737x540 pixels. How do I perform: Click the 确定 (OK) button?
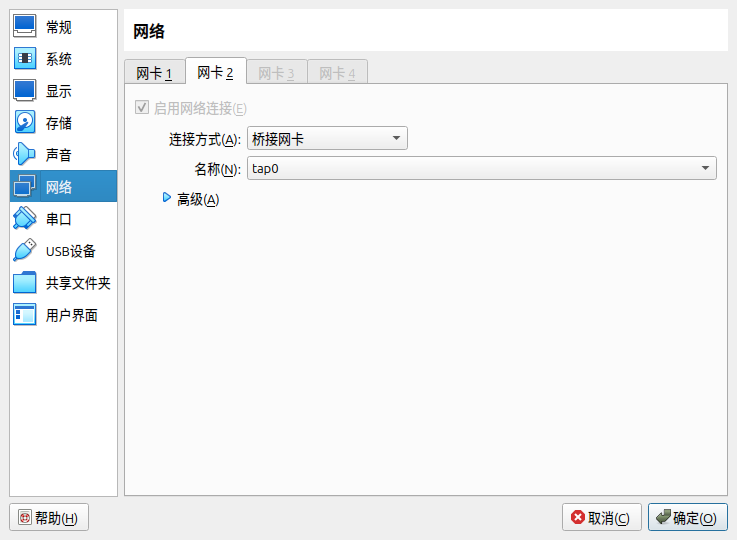click(x=687, y=518)
